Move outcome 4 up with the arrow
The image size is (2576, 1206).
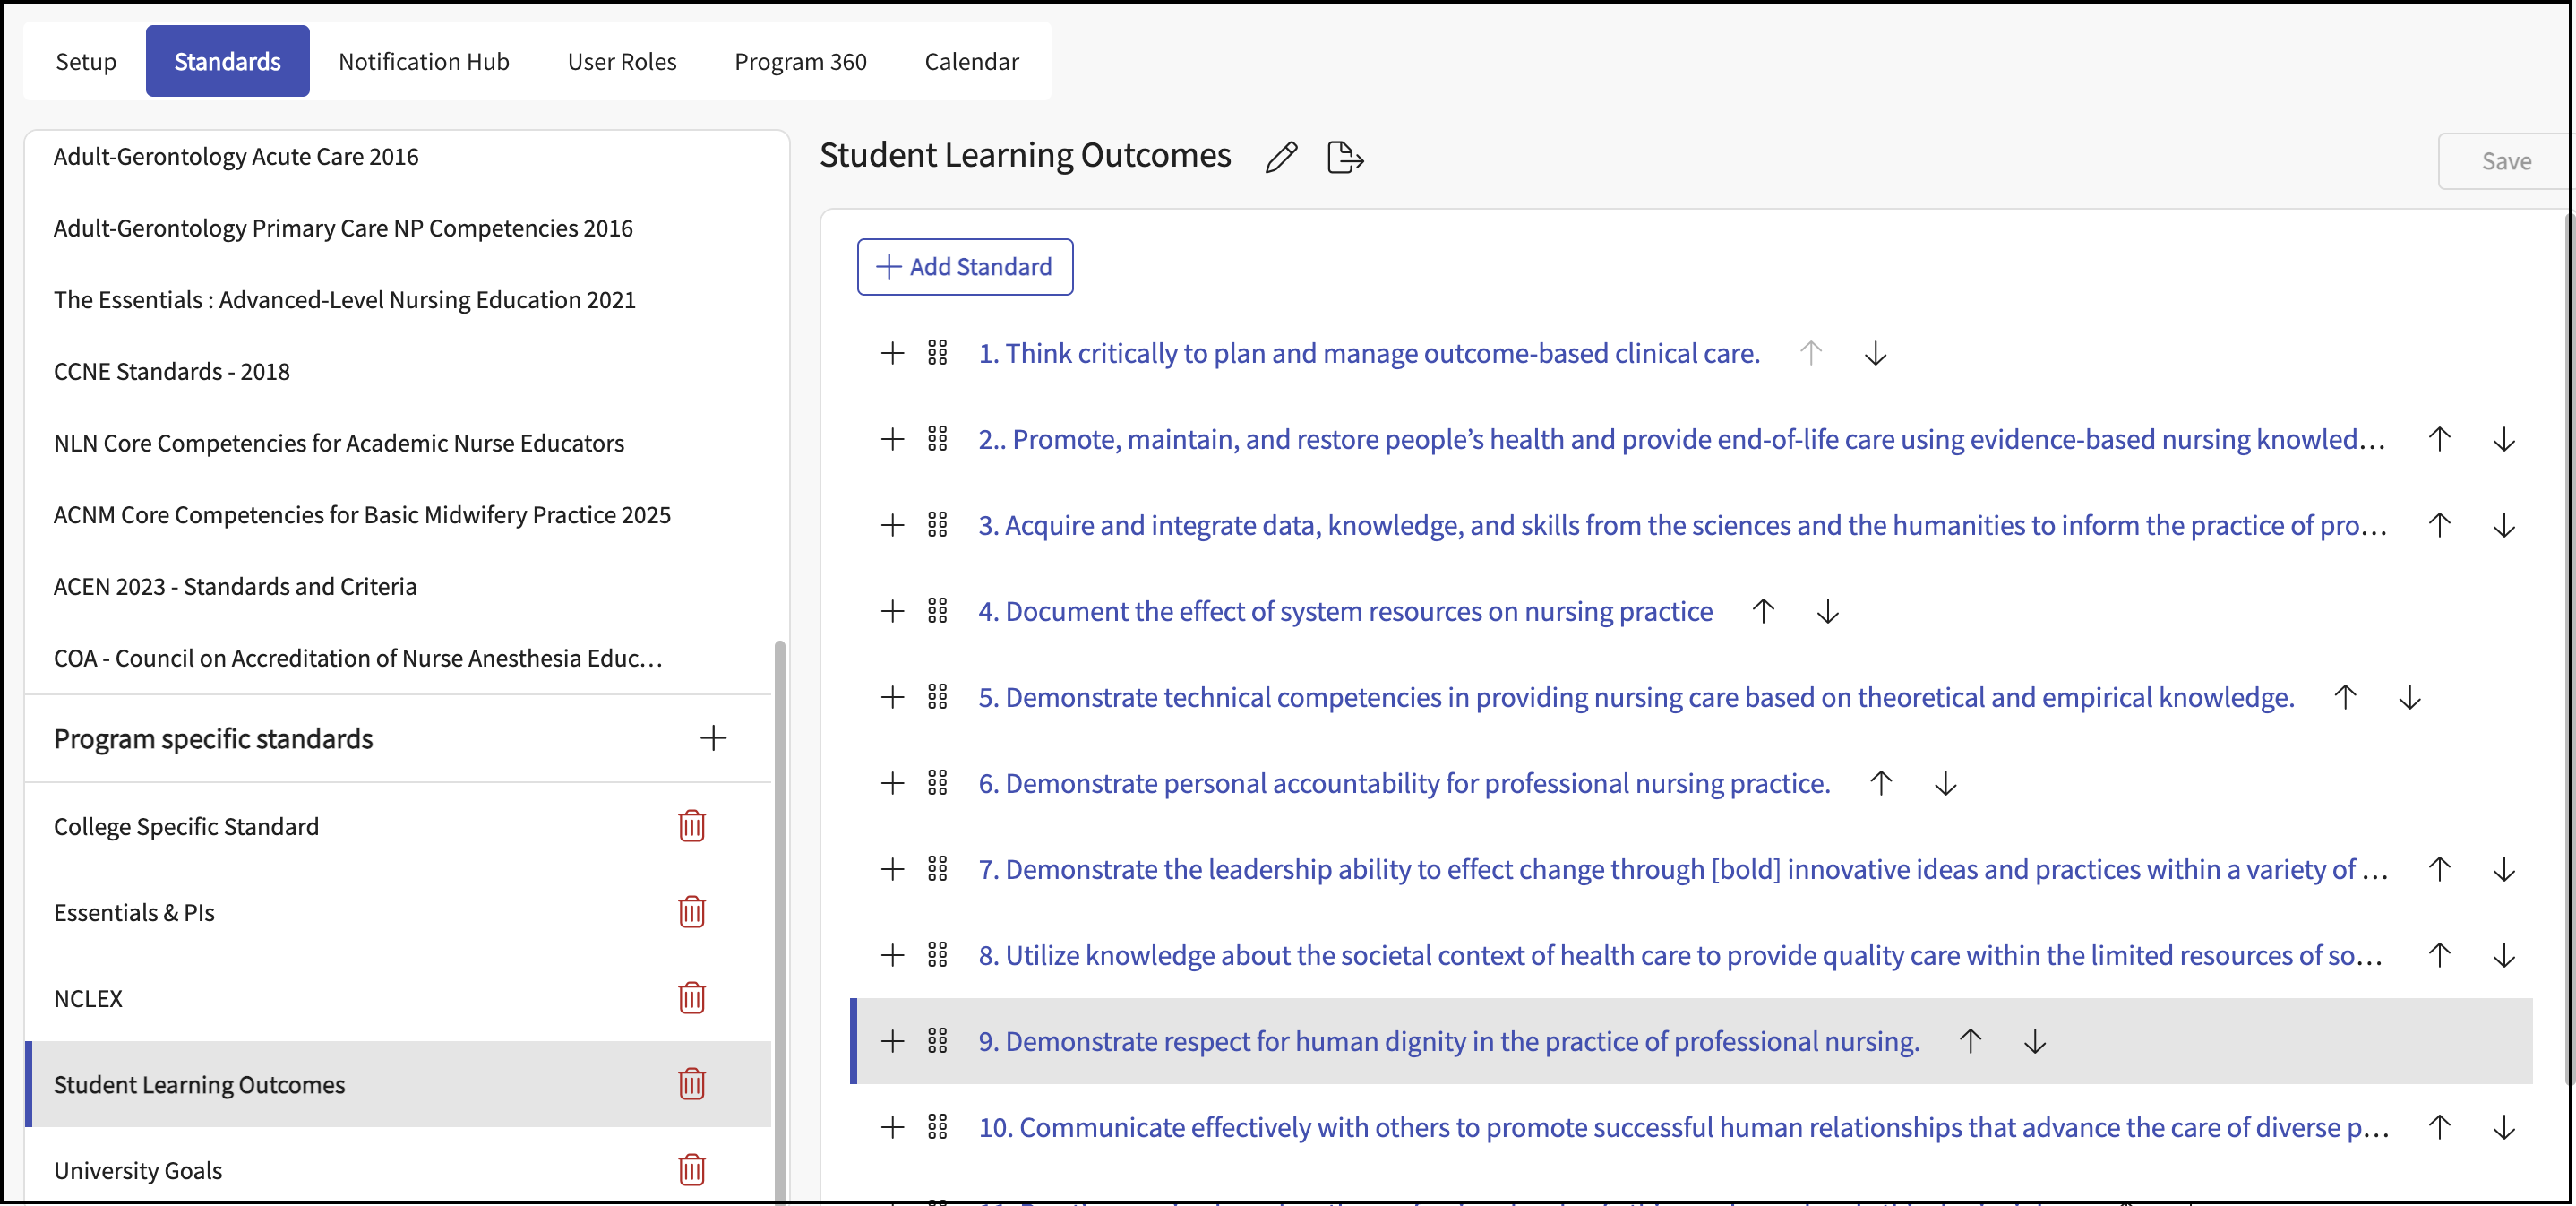coord(1763,611)
